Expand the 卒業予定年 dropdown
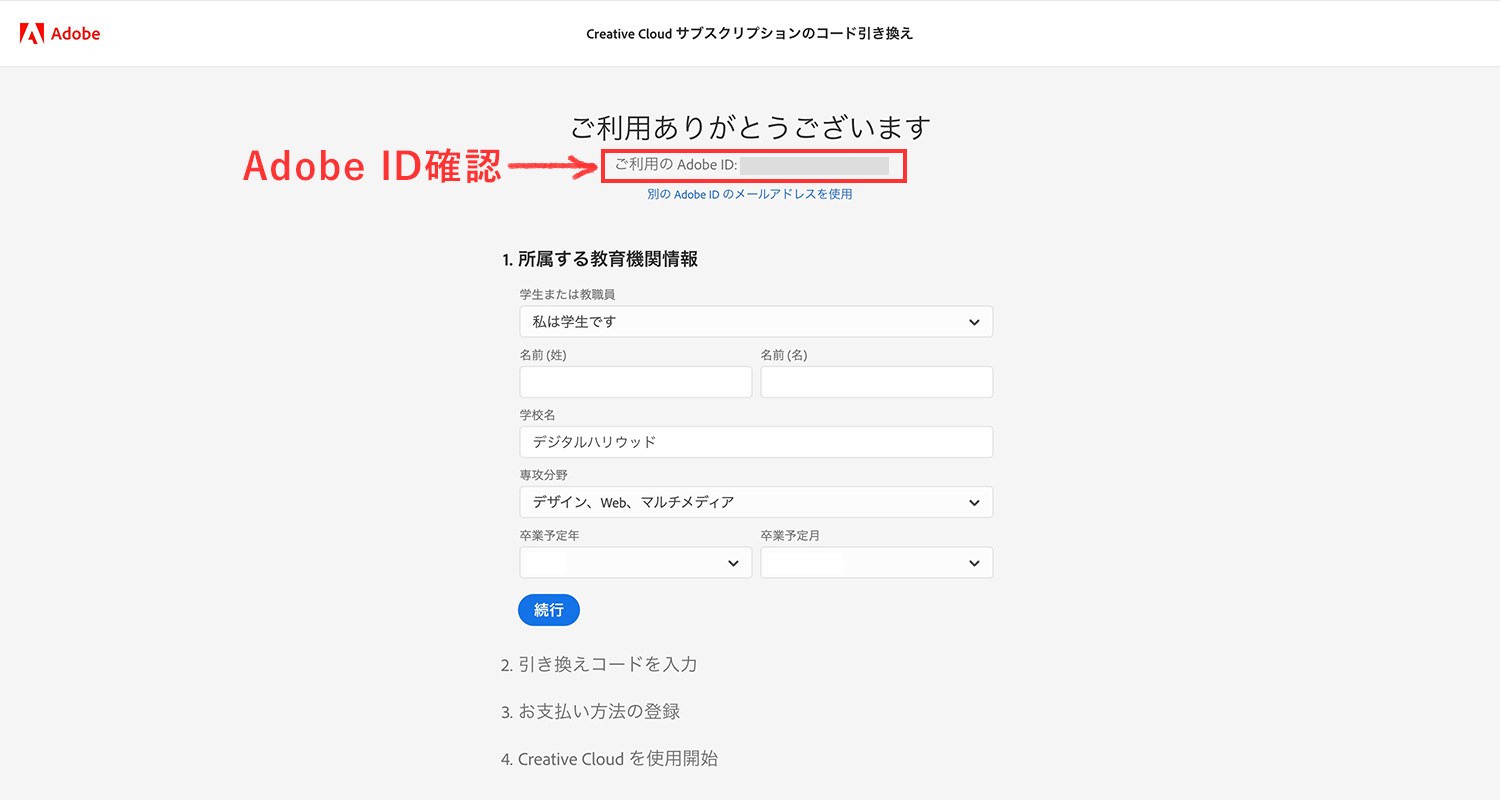Viewport: 1500px width, 800px height. coord(636,563)
